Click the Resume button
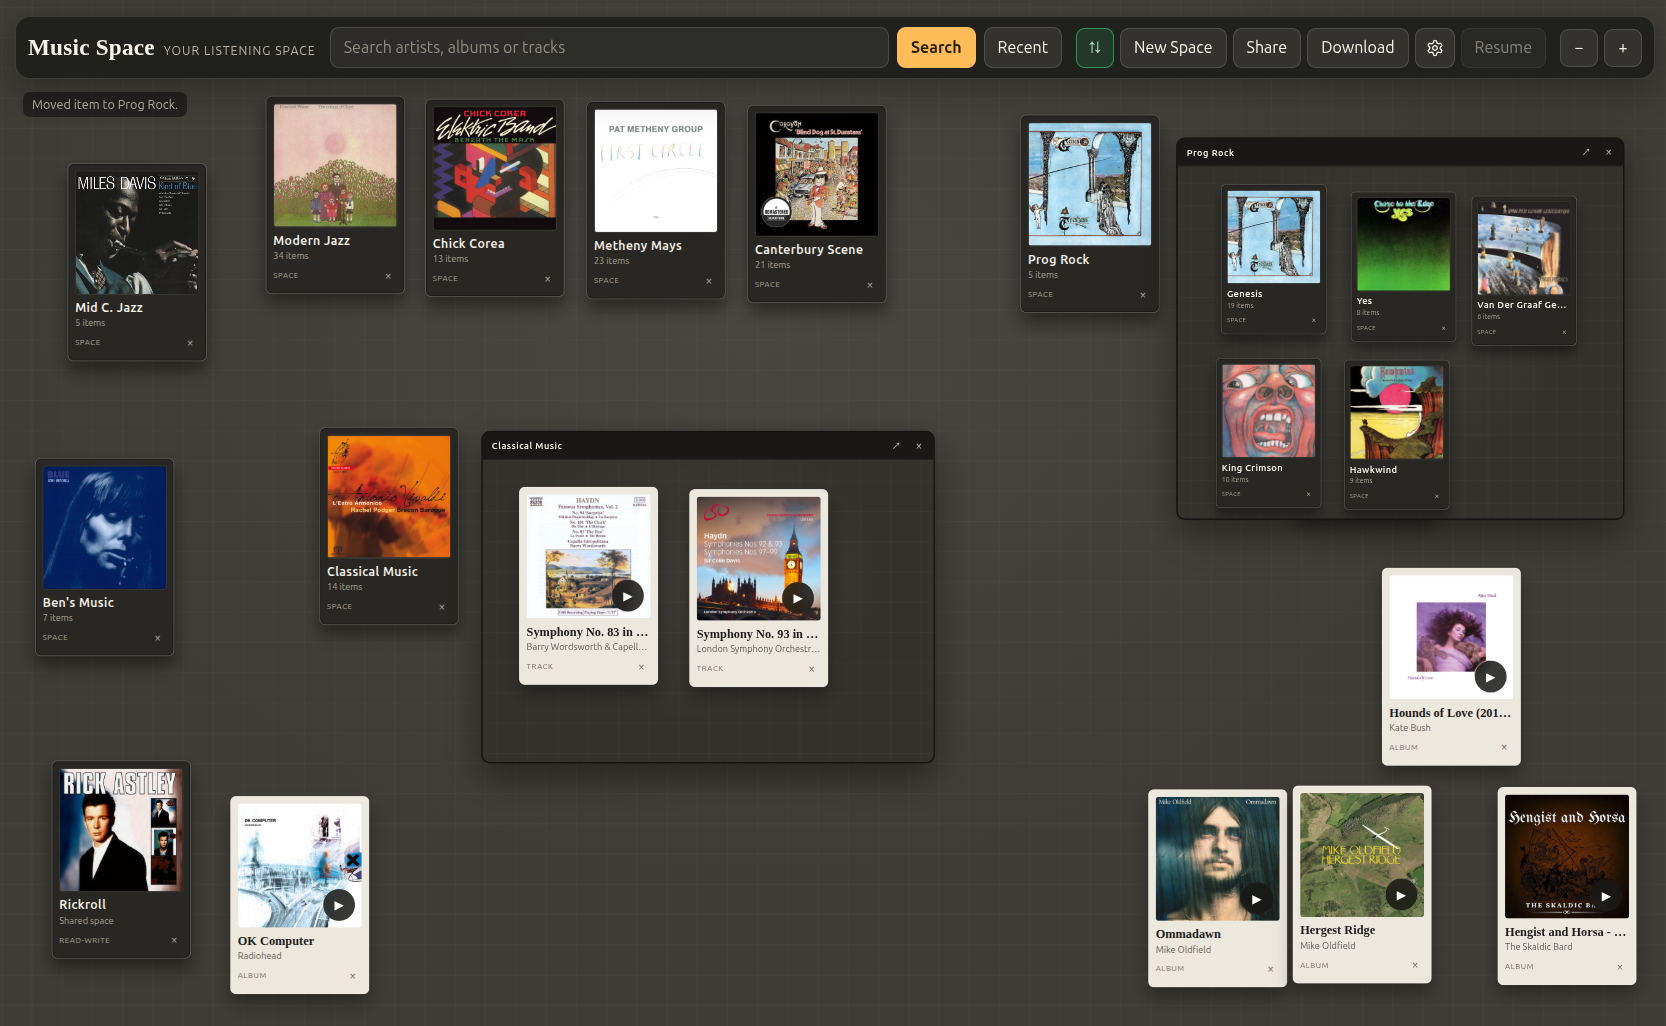1666x1026 pixels. coord(1502,48)
